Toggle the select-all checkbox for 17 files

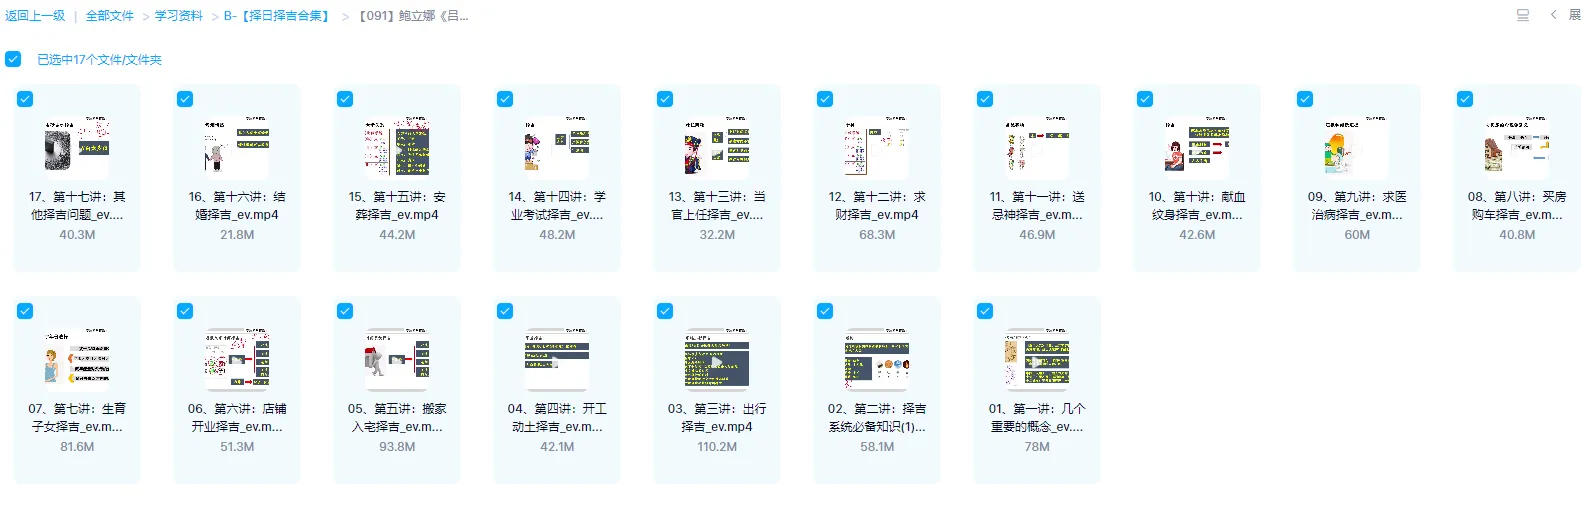click(13, 59)
